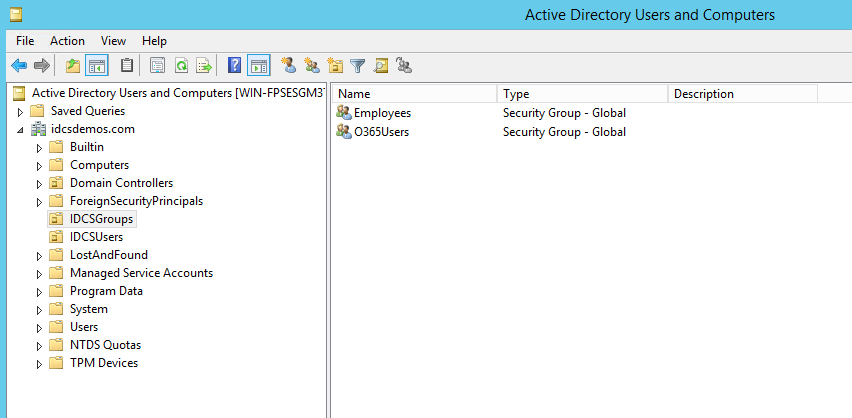The image size is (852, 418).
Task: Click the Back arrow in toolbar
Action: point(18,66)
